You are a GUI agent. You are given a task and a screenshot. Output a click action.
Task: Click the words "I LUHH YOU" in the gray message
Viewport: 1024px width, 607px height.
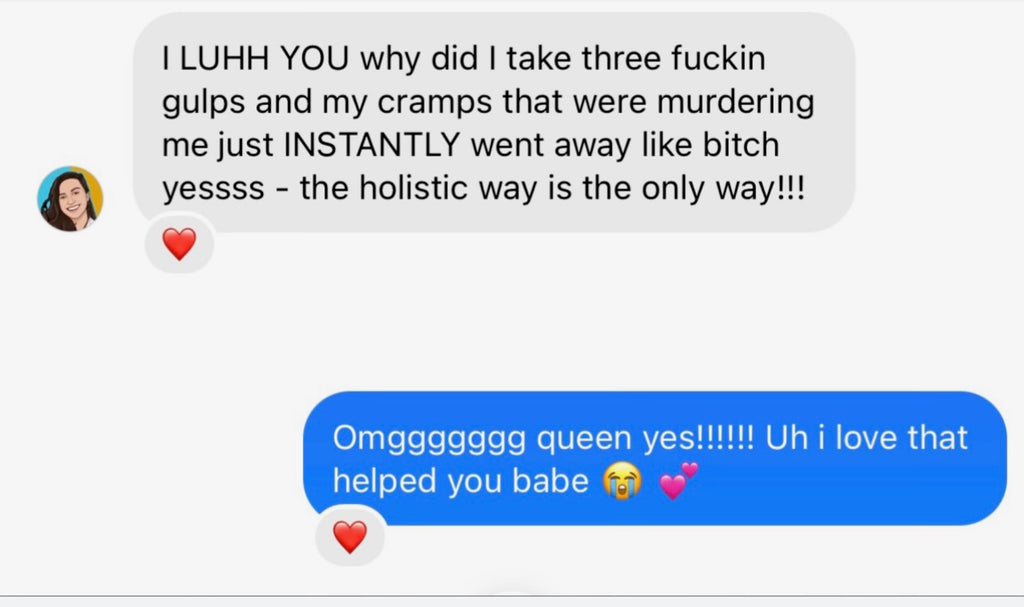pyautogui.click(x=255, y=58)
